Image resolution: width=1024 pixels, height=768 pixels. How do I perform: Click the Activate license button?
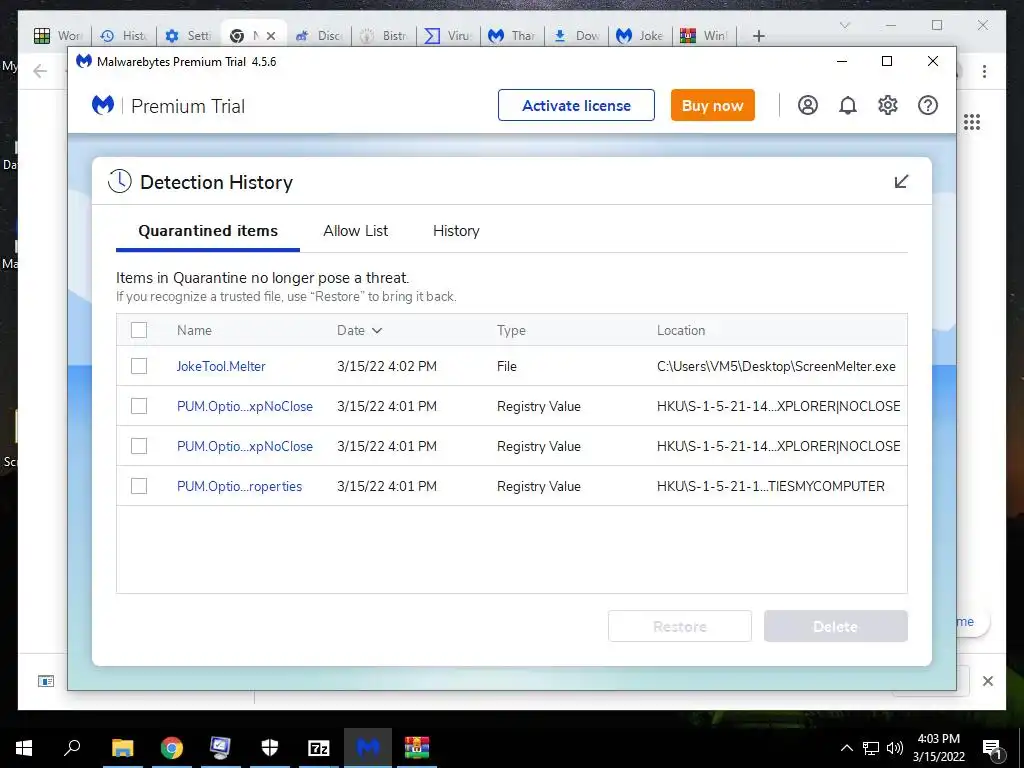576,105
